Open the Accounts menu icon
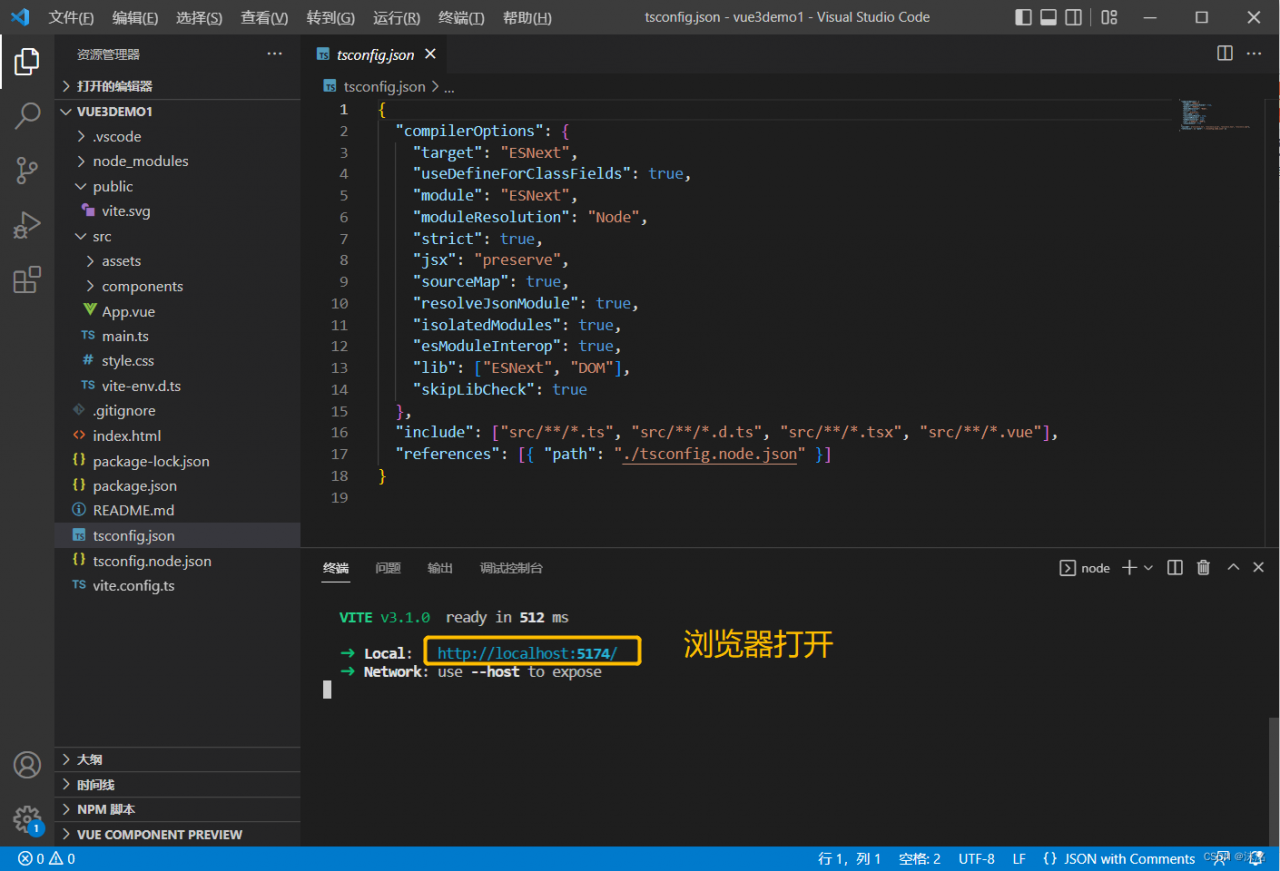The image size is (1280, 871). click(x=27, y=765)
